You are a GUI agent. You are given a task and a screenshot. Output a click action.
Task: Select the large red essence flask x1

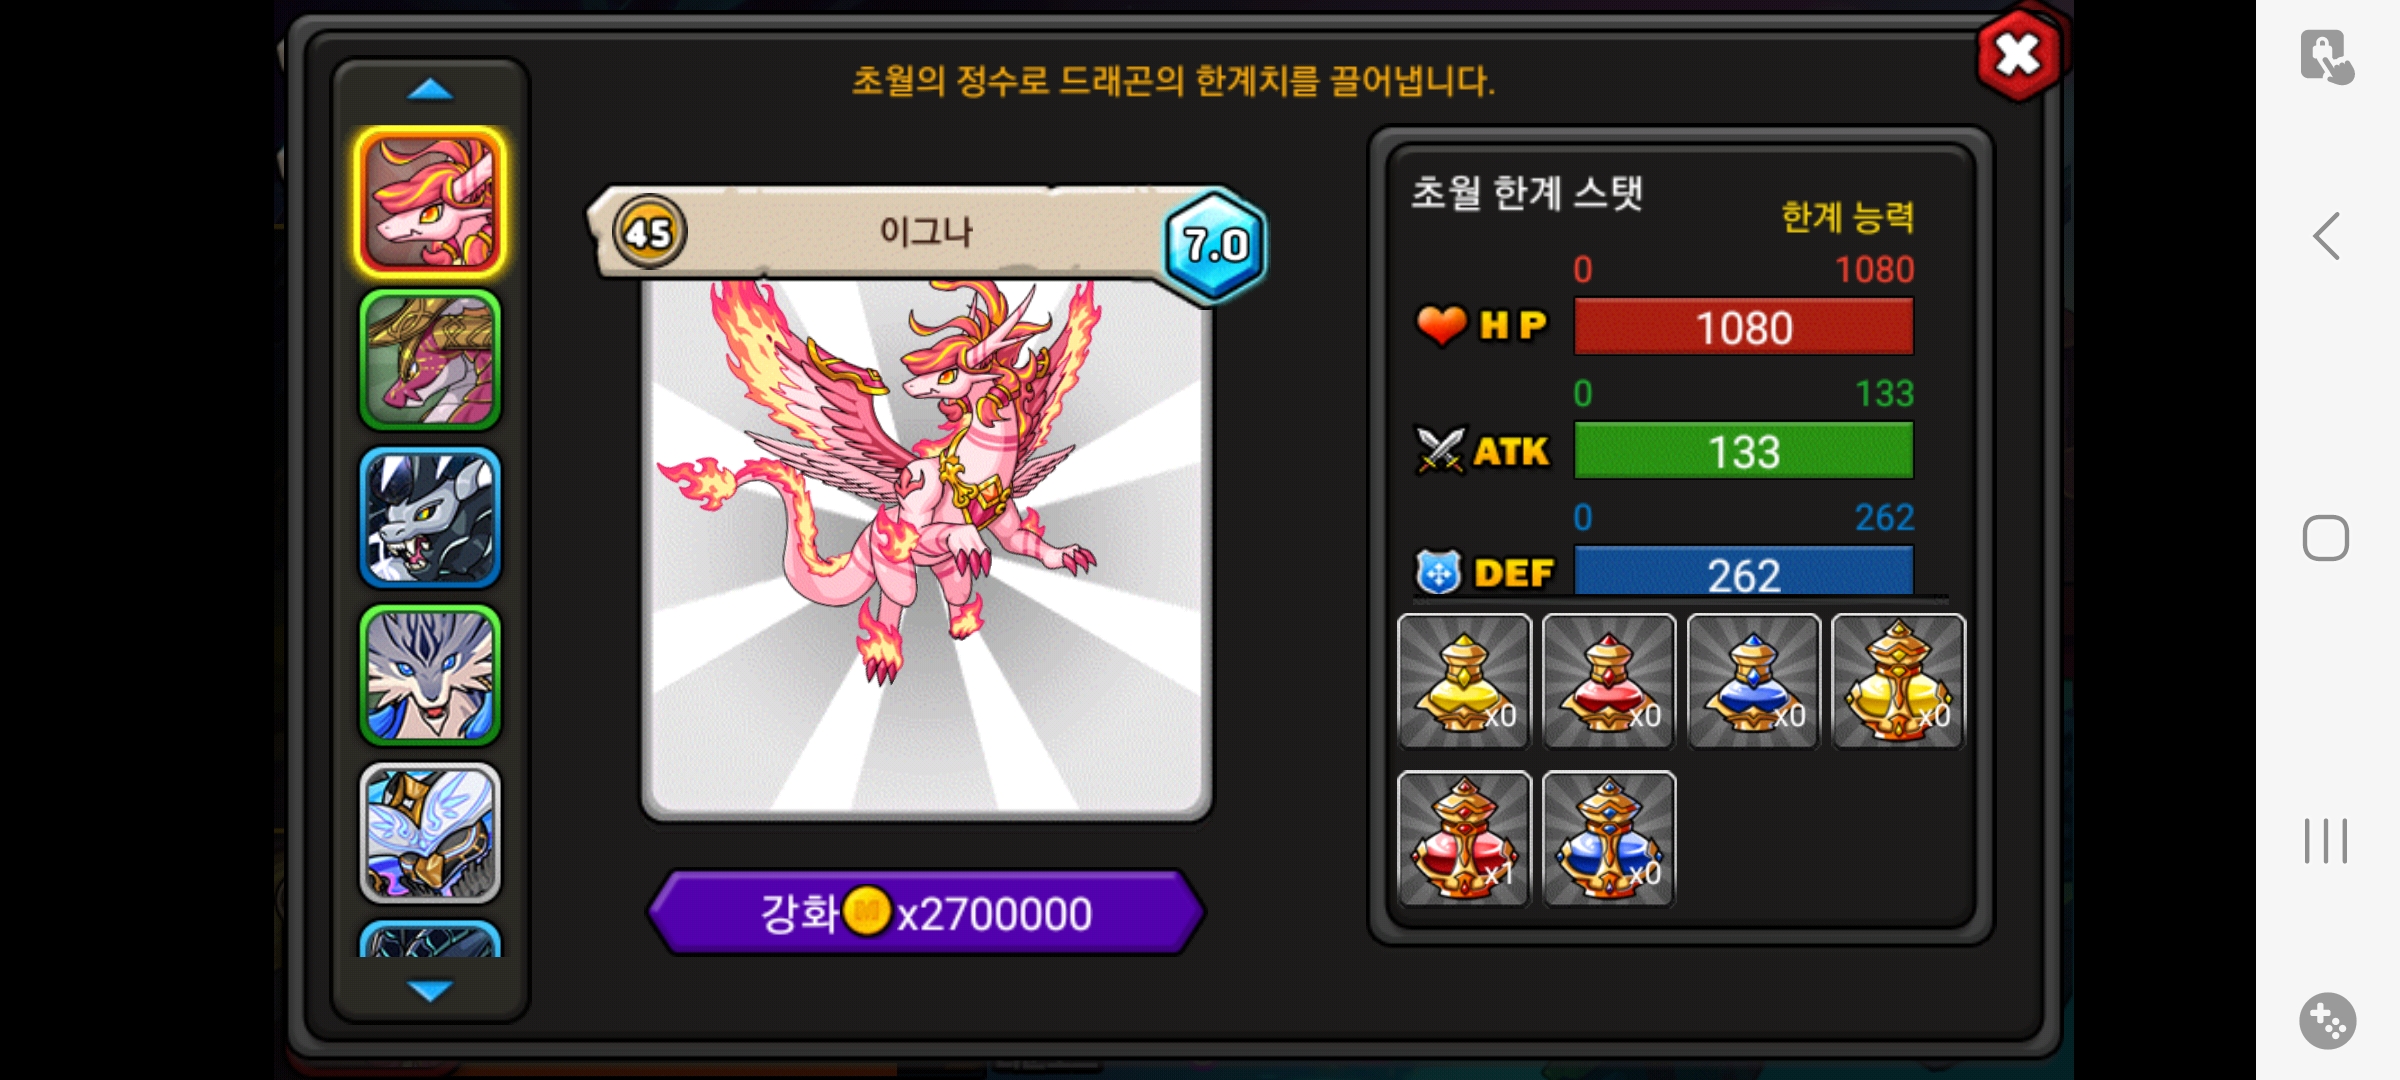[x=1464, y=838]
